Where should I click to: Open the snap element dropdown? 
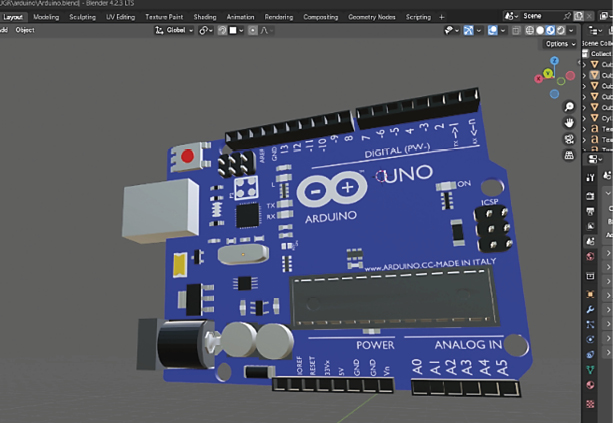[x=237, y=30]
